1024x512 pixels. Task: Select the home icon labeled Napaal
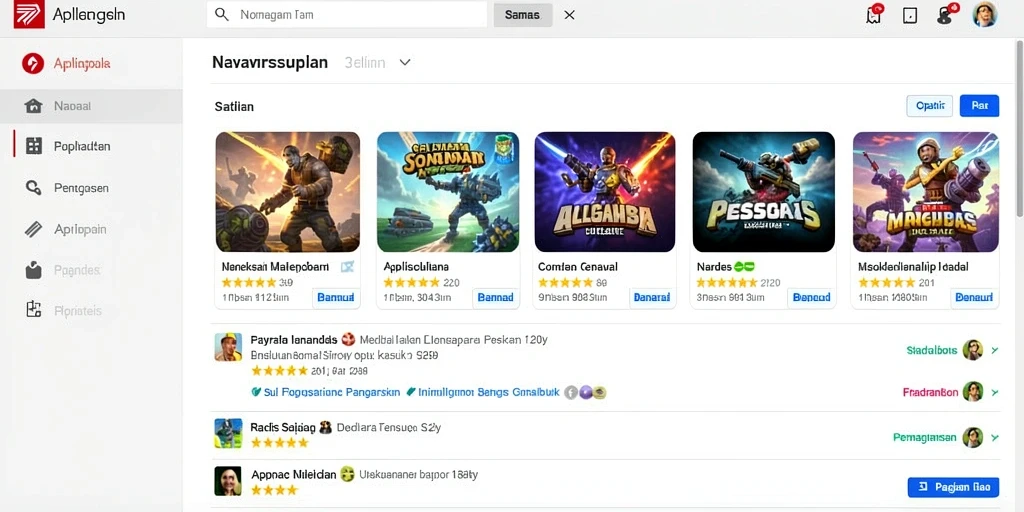(x=33, y=106)
